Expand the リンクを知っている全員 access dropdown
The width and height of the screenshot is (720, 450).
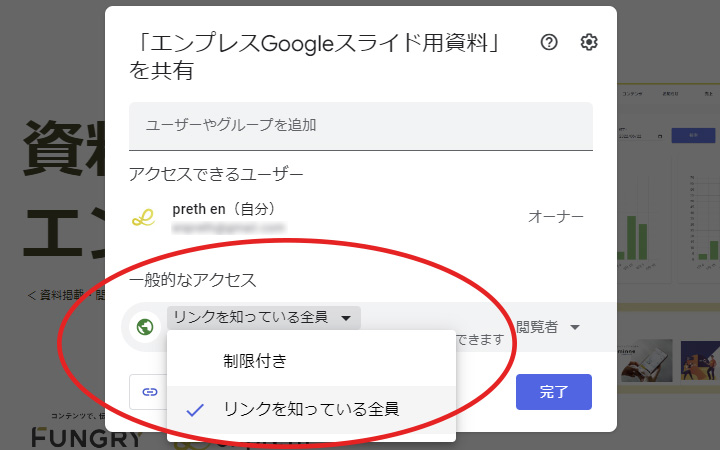[264, 317]
